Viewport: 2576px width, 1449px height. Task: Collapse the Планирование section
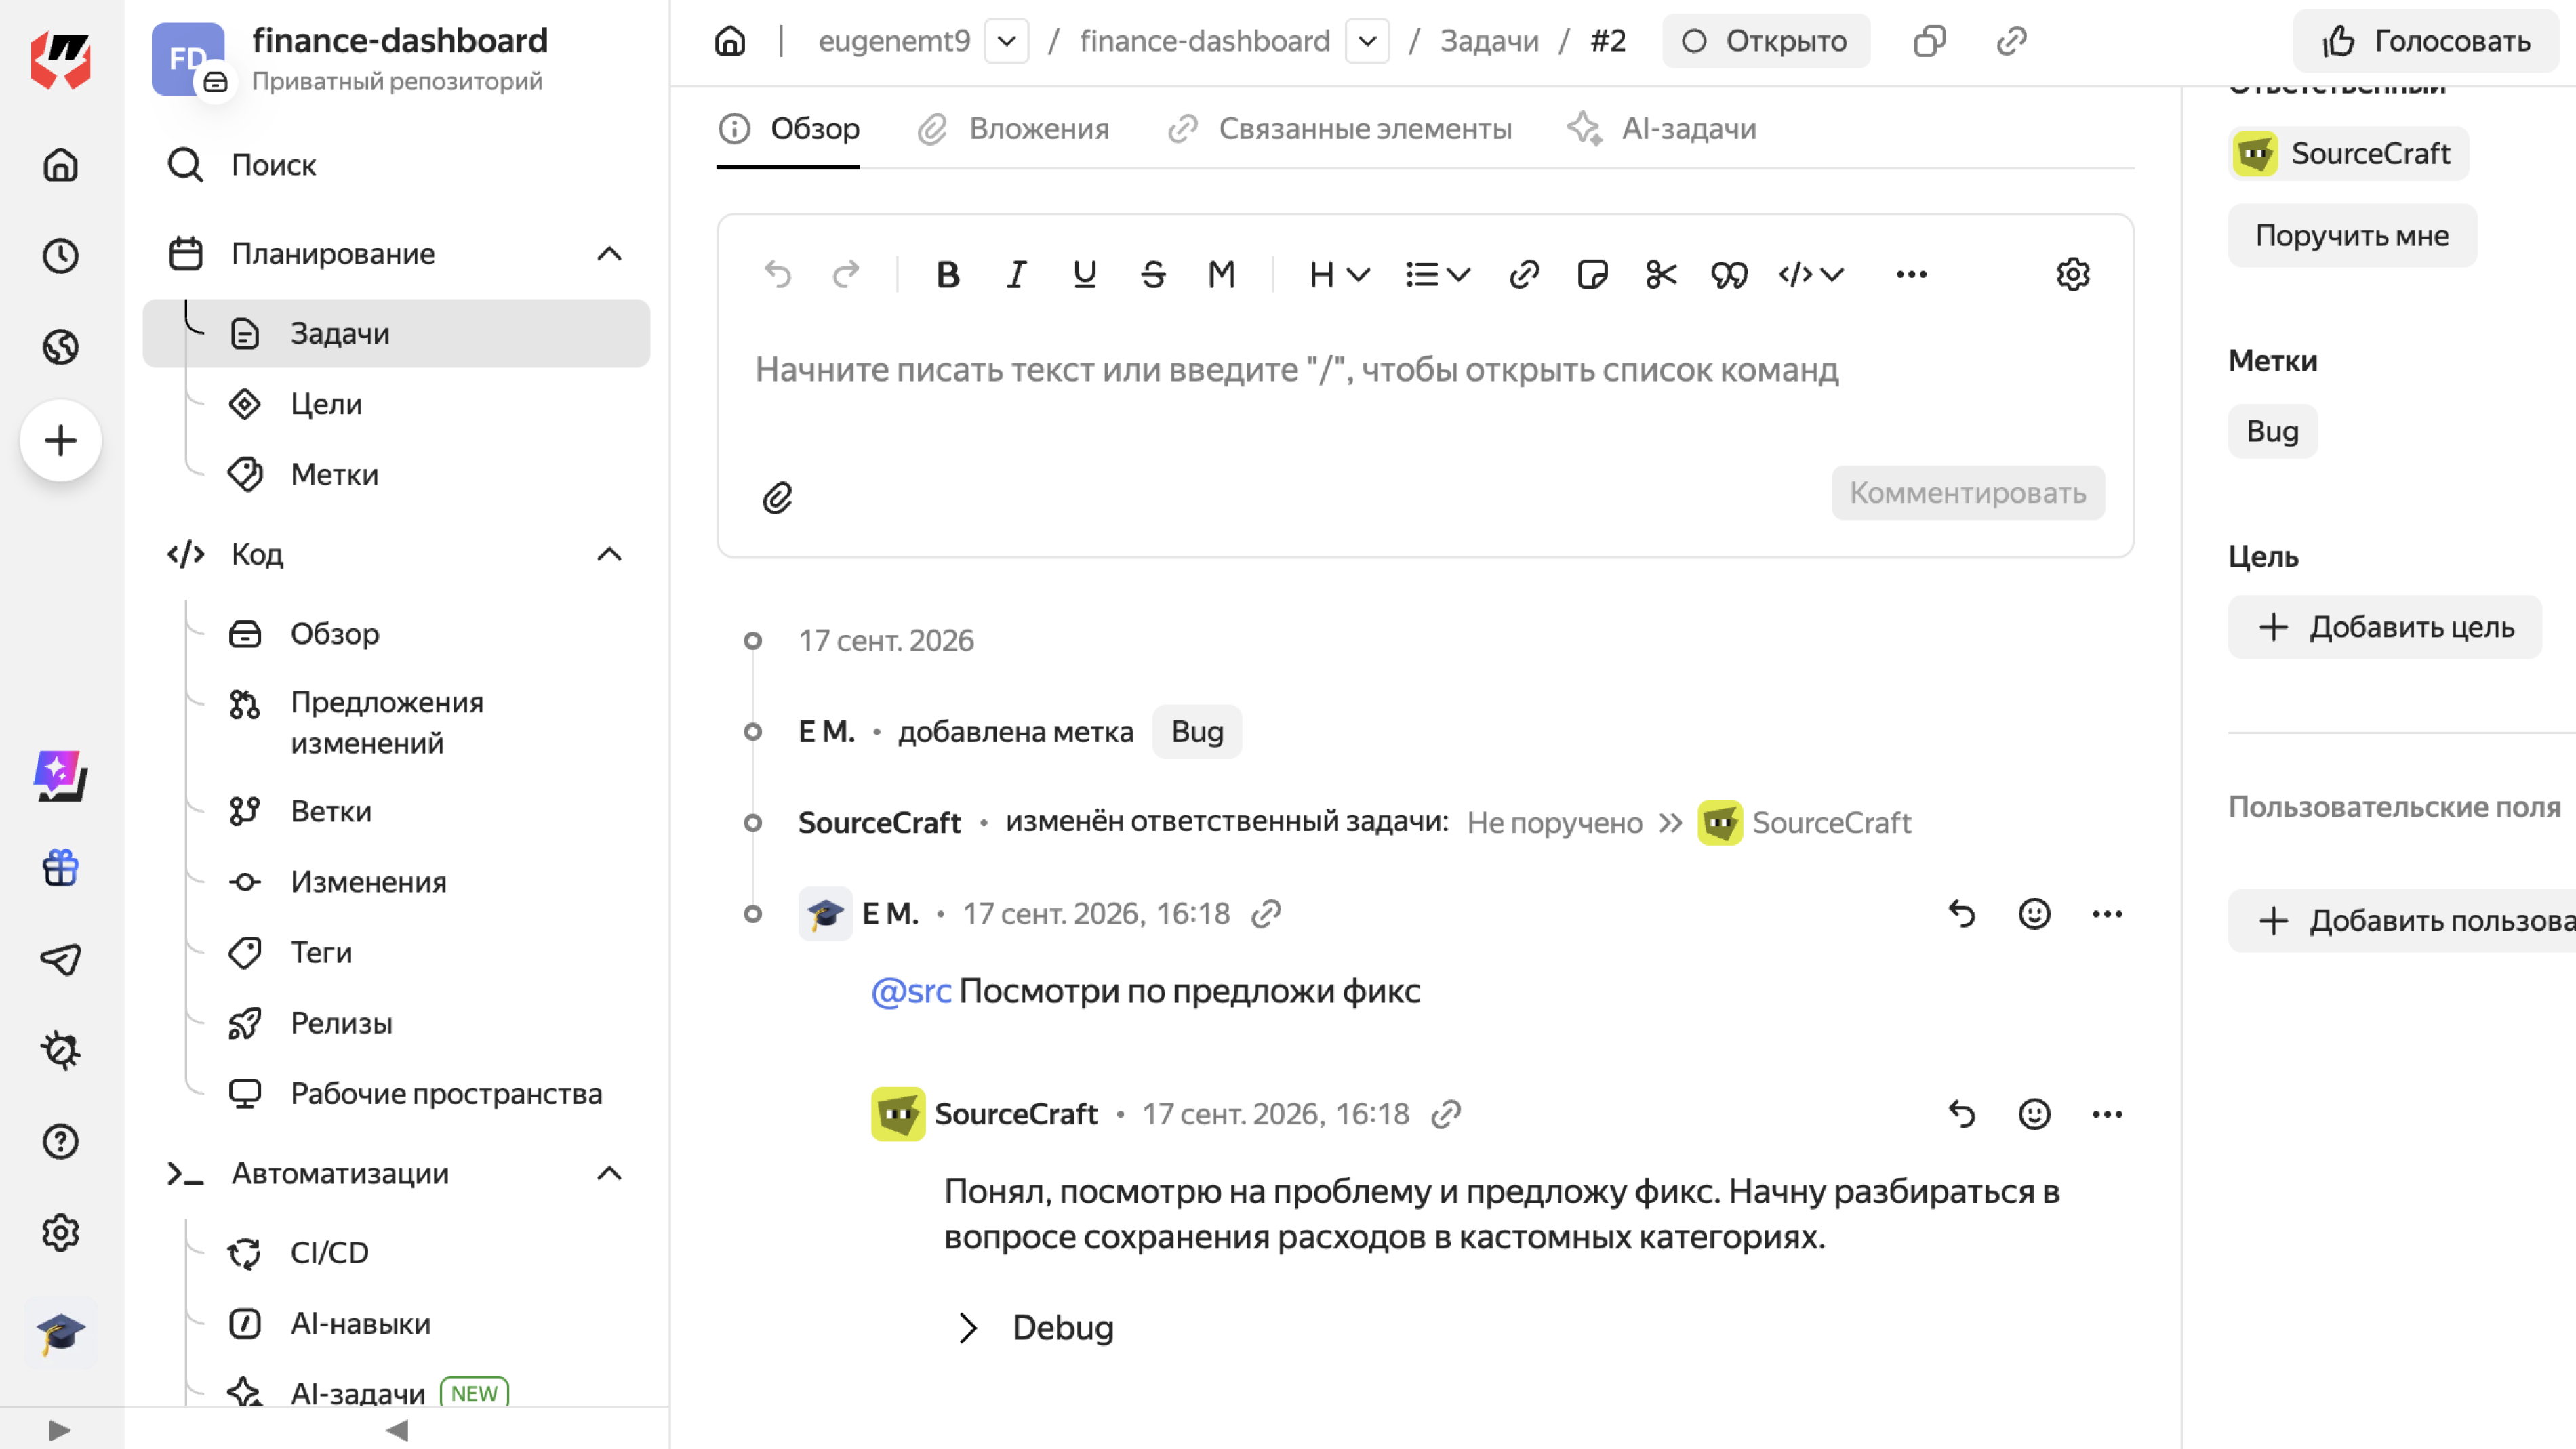coord(609,254)
